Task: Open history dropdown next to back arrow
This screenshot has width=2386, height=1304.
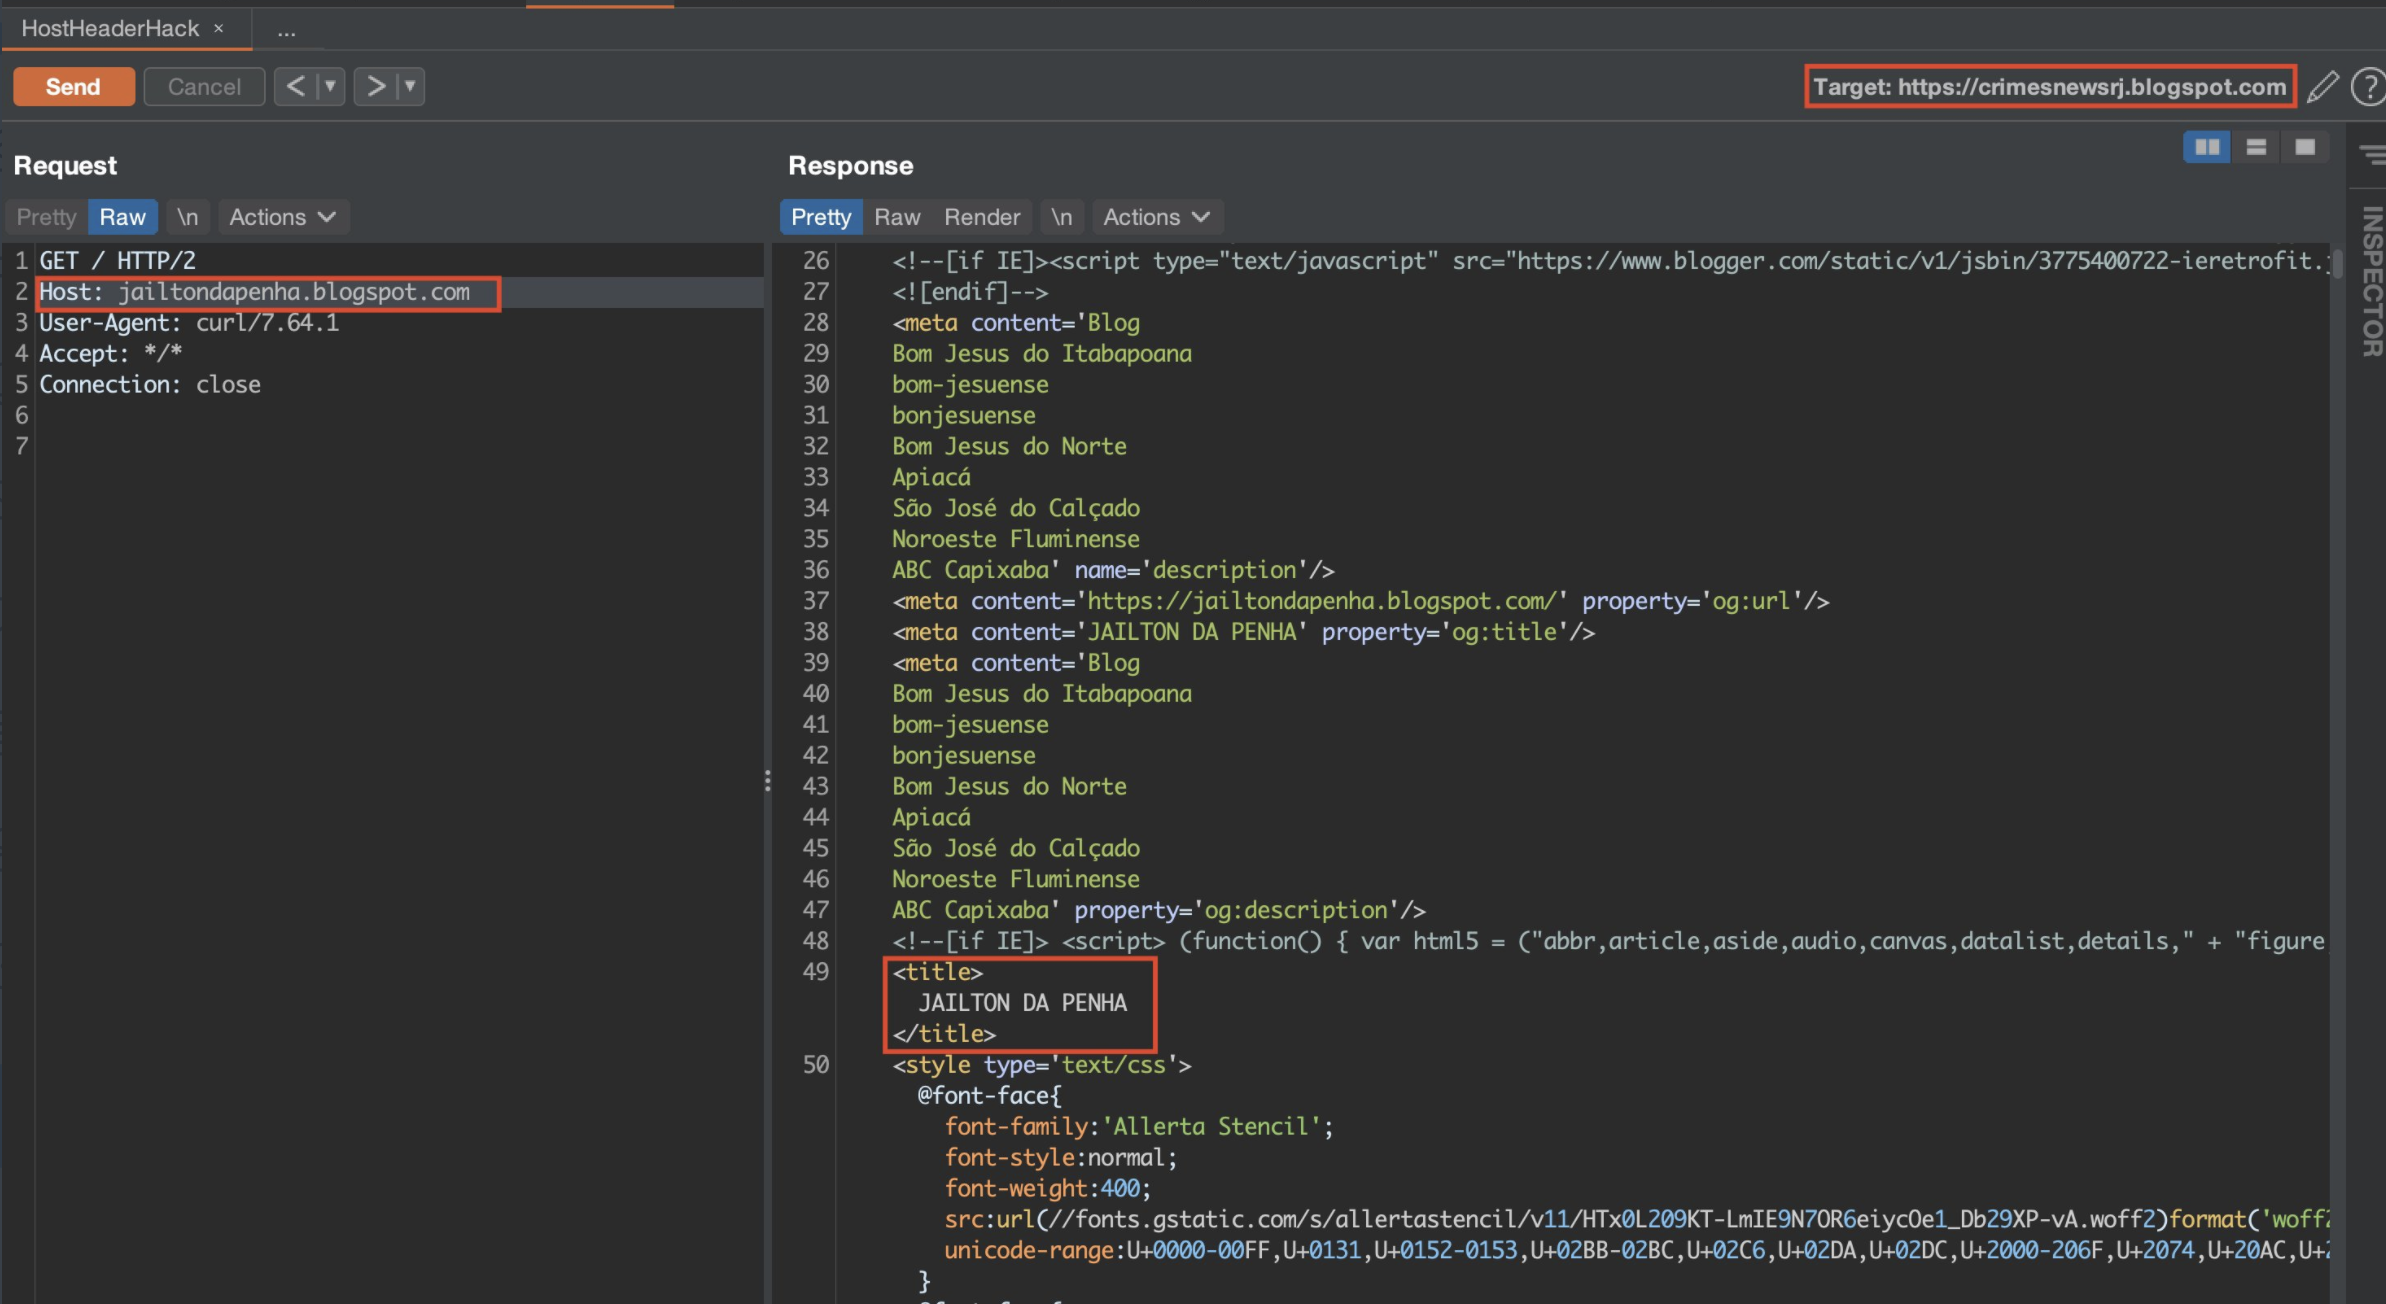Action: click(x=330, y=86)
